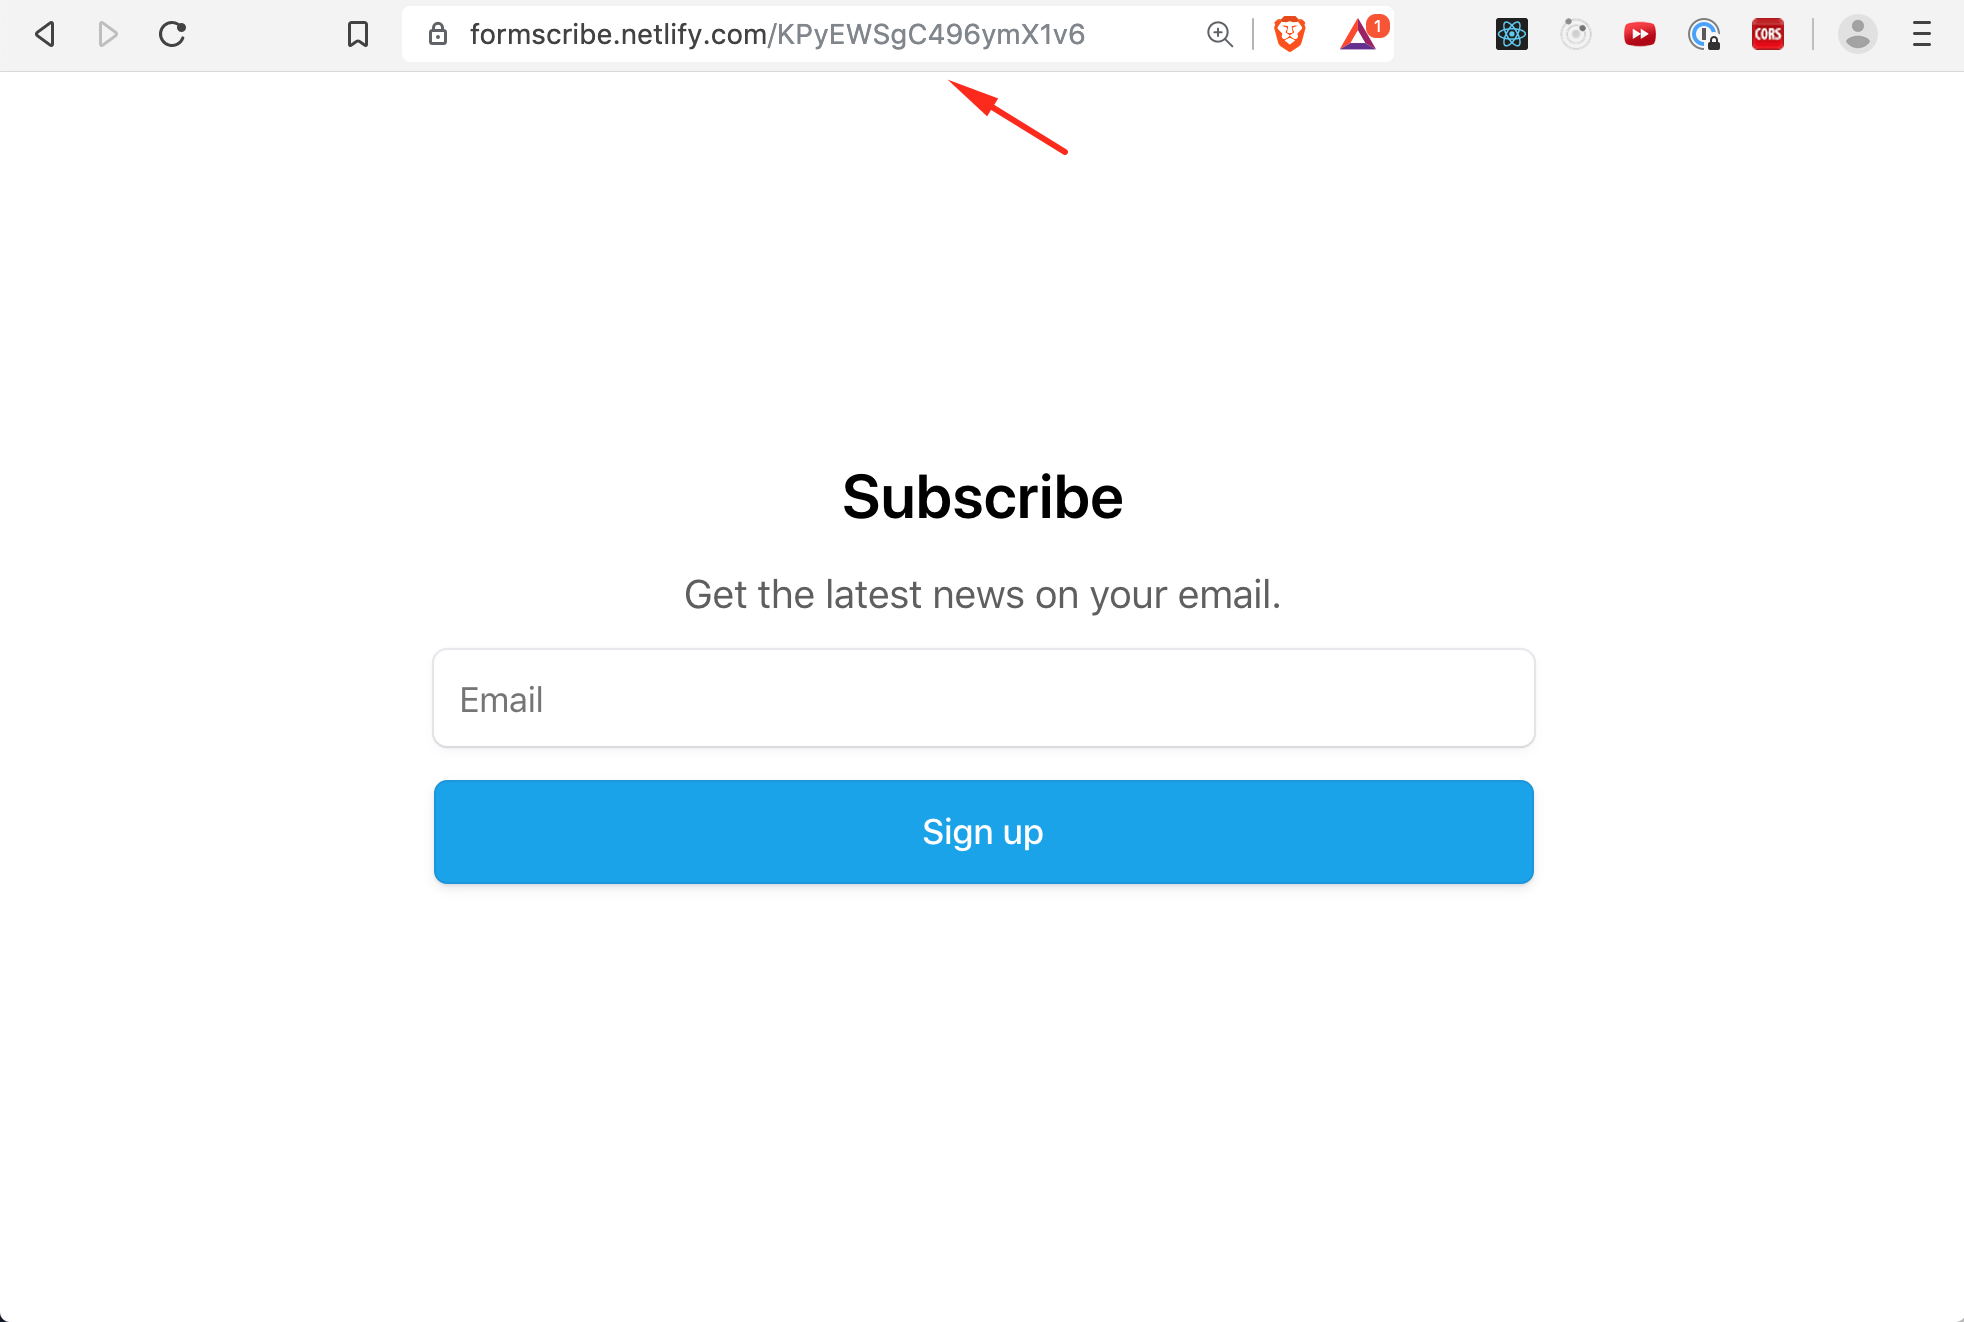Click the 'Get the latest news' subtitle text
1964x1322 pixels.
click(x=983, y=595)
